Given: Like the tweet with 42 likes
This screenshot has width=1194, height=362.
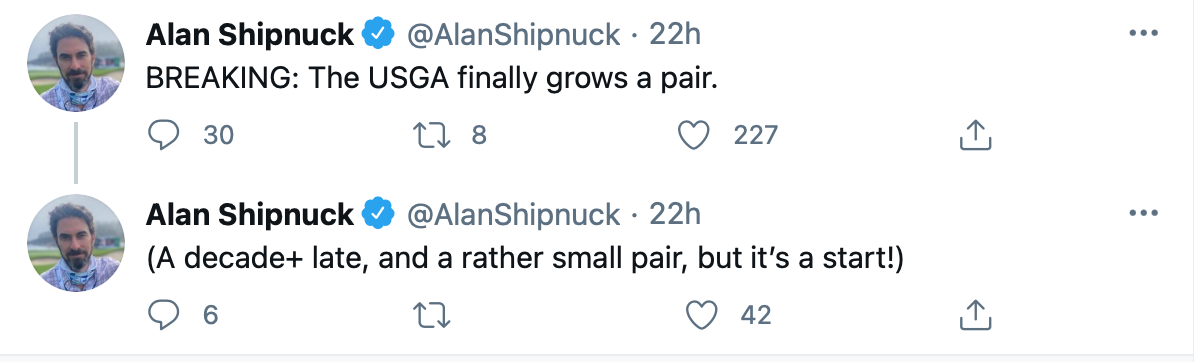Looking at the screenshot, I should (x=701, y=316).
